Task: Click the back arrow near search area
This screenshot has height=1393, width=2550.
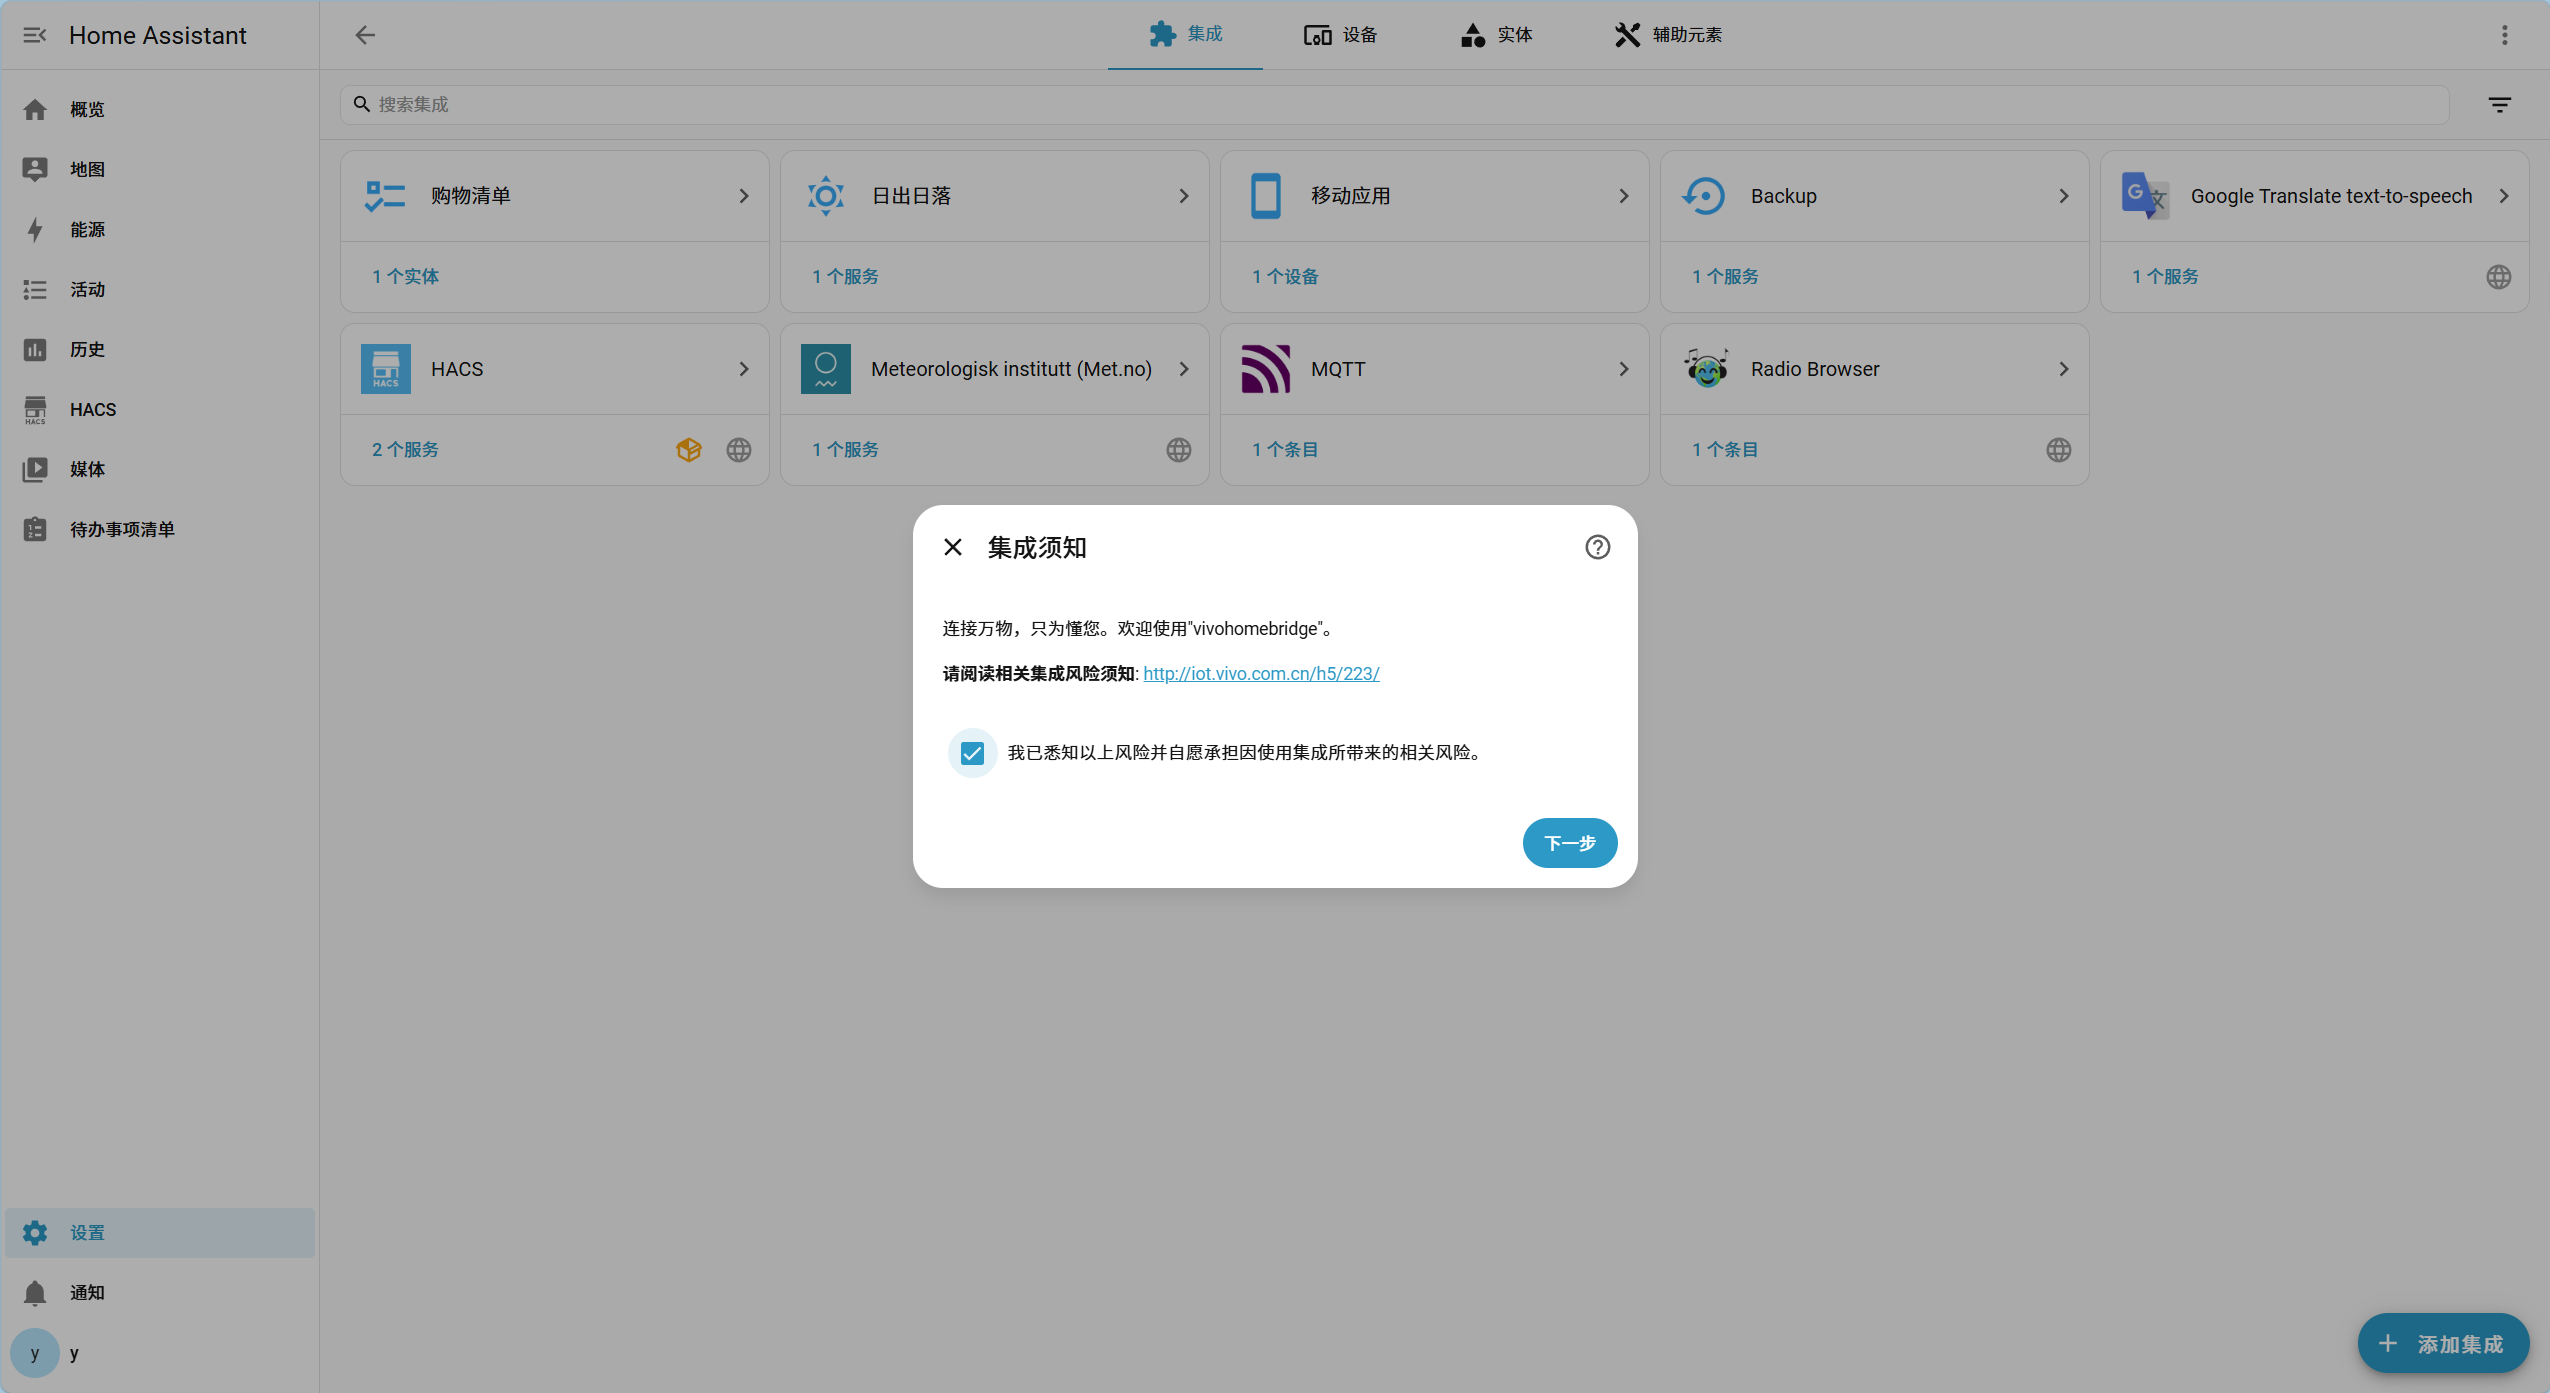Action: pyautogui.click(x=365, y=35)
